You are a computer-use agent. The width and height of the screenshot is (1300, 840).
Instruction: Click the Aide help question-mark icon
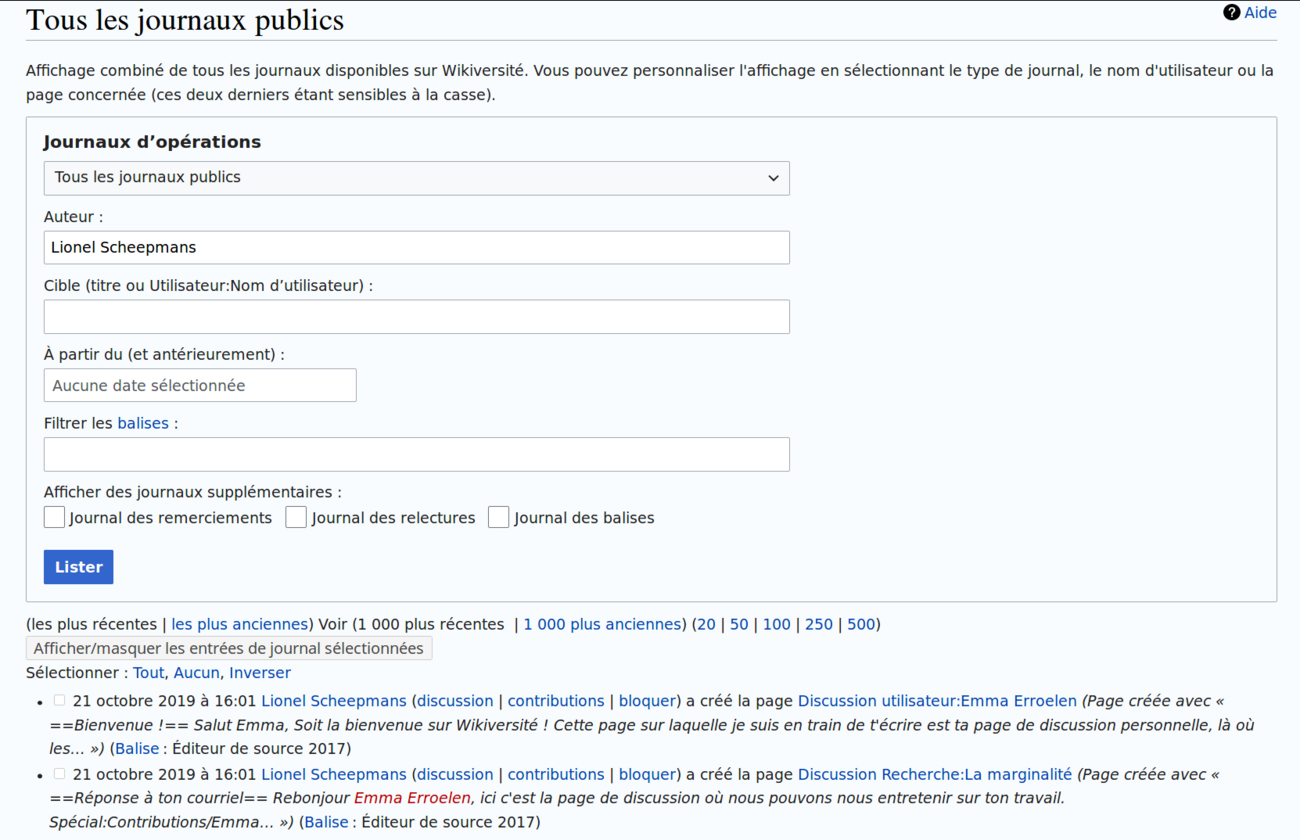click(1232, 13)
